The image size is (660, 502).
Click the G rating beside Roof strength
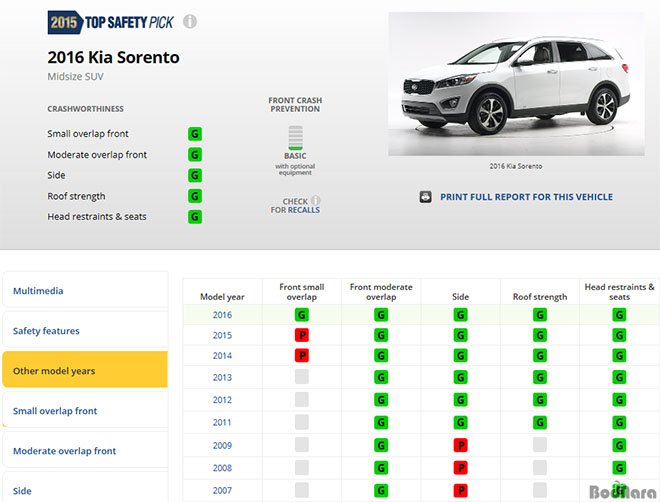coord(195,196)
